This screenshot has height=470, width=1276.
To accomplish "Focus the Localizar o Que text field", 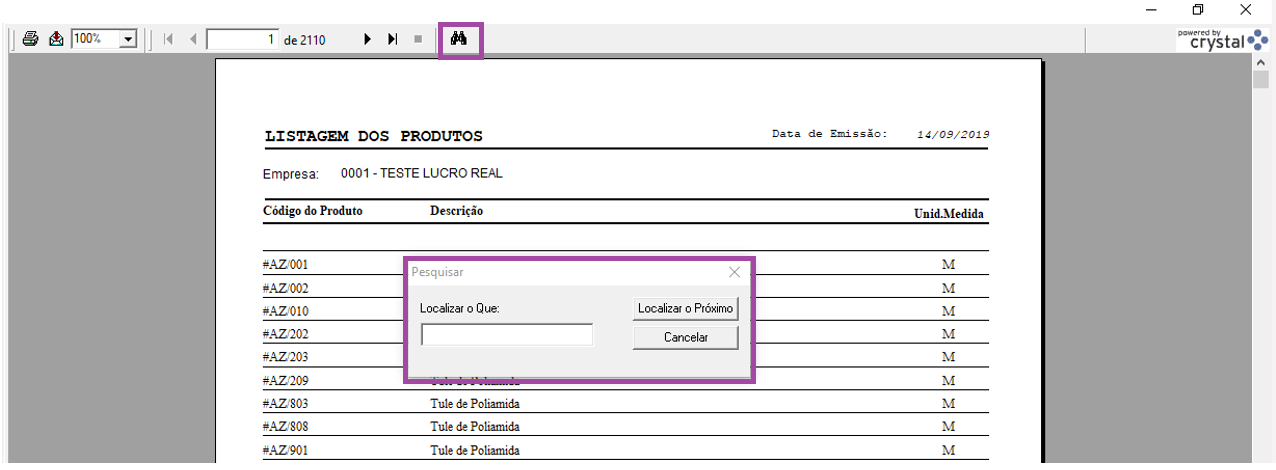I will pos(507,335).
